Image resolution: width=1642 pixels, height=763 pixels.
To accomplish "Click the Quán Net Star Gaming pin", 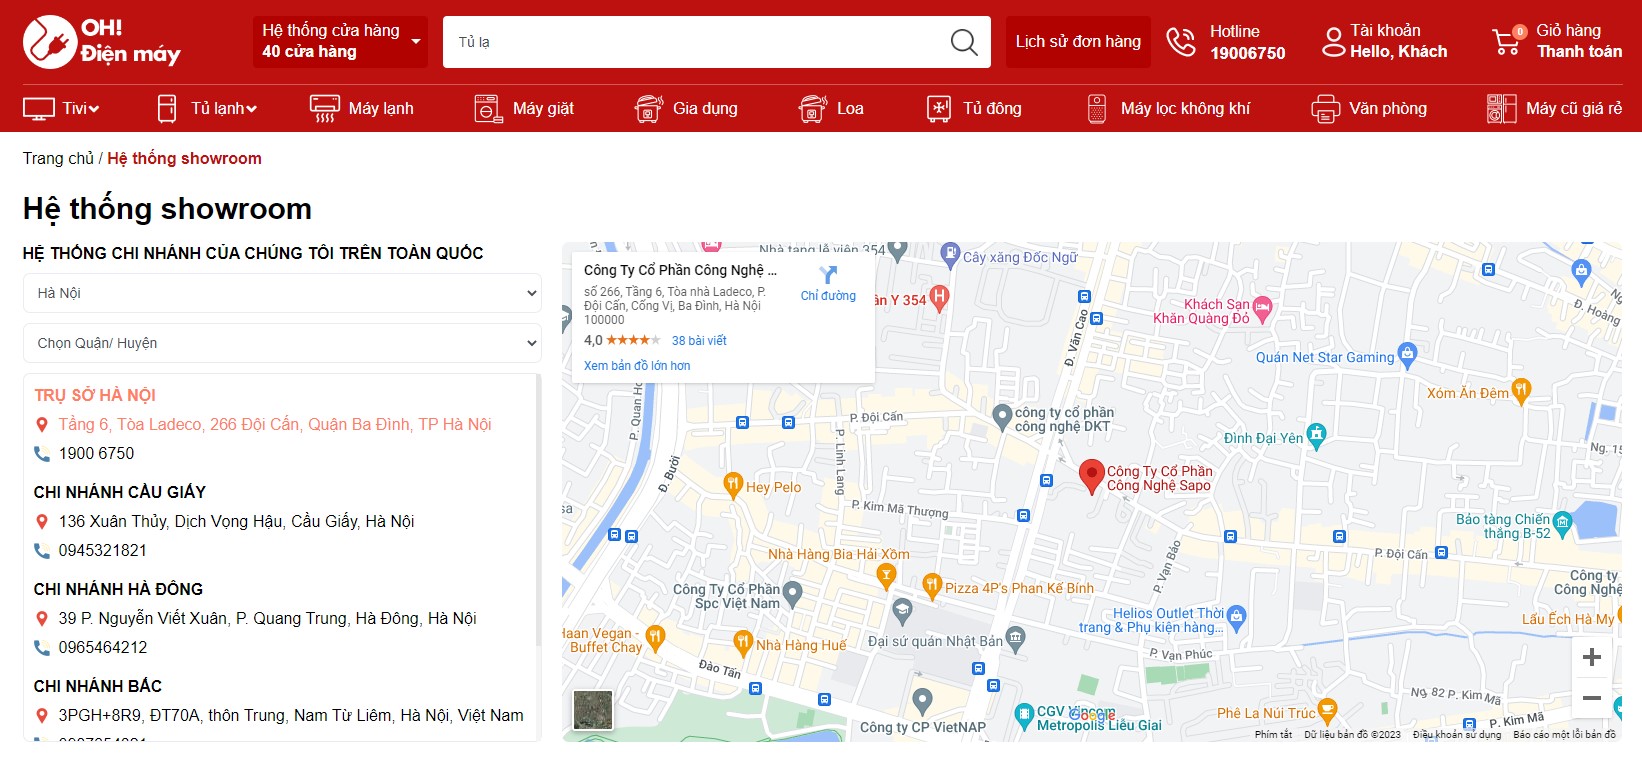I will 1408,354.
